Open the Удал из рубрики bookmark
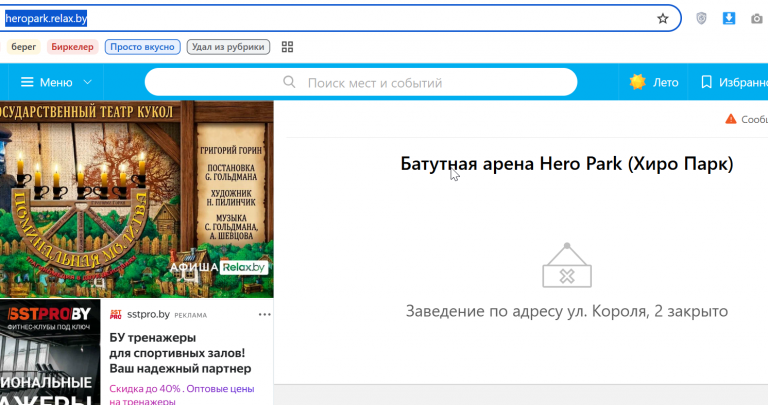 228,47
